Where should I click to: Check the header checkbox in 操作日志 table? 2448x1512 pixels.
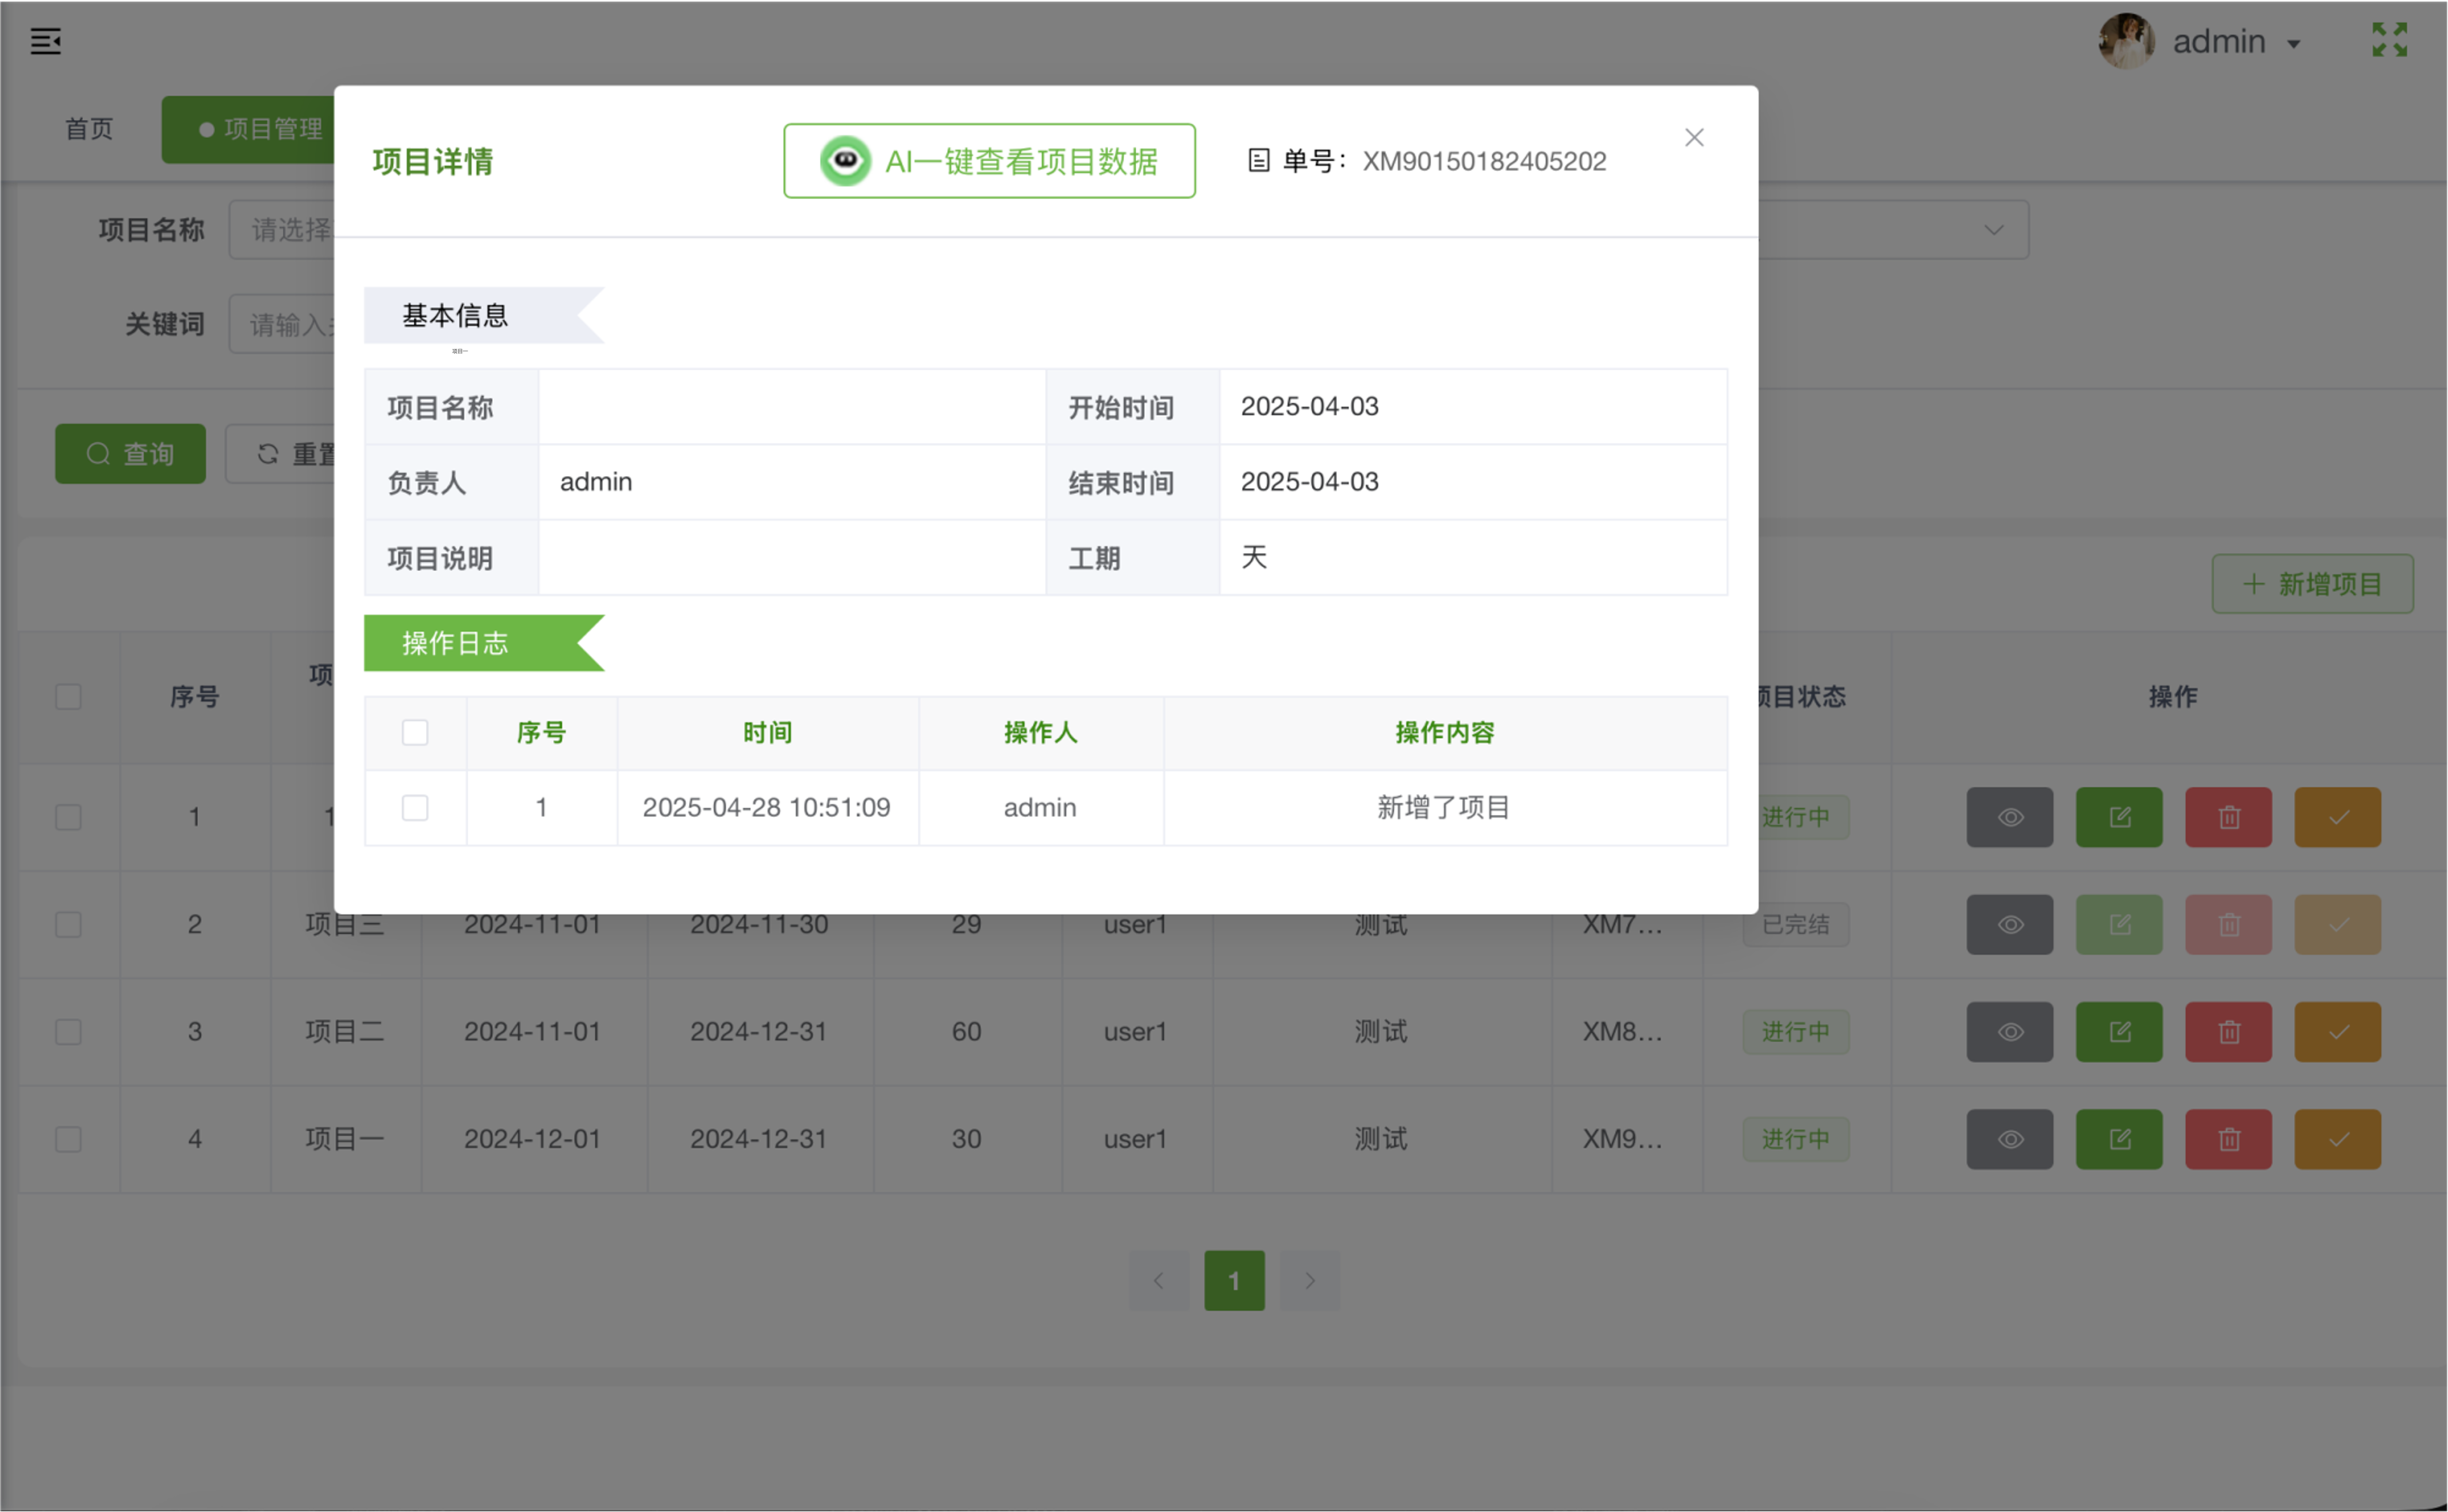tap(415, 732)
